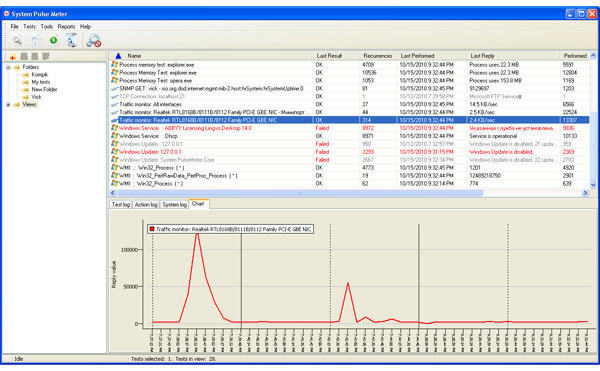This screenshot has height=371, width=600.
Task: Maximize the System Pulse Meter window
Action: pos(581,14)
